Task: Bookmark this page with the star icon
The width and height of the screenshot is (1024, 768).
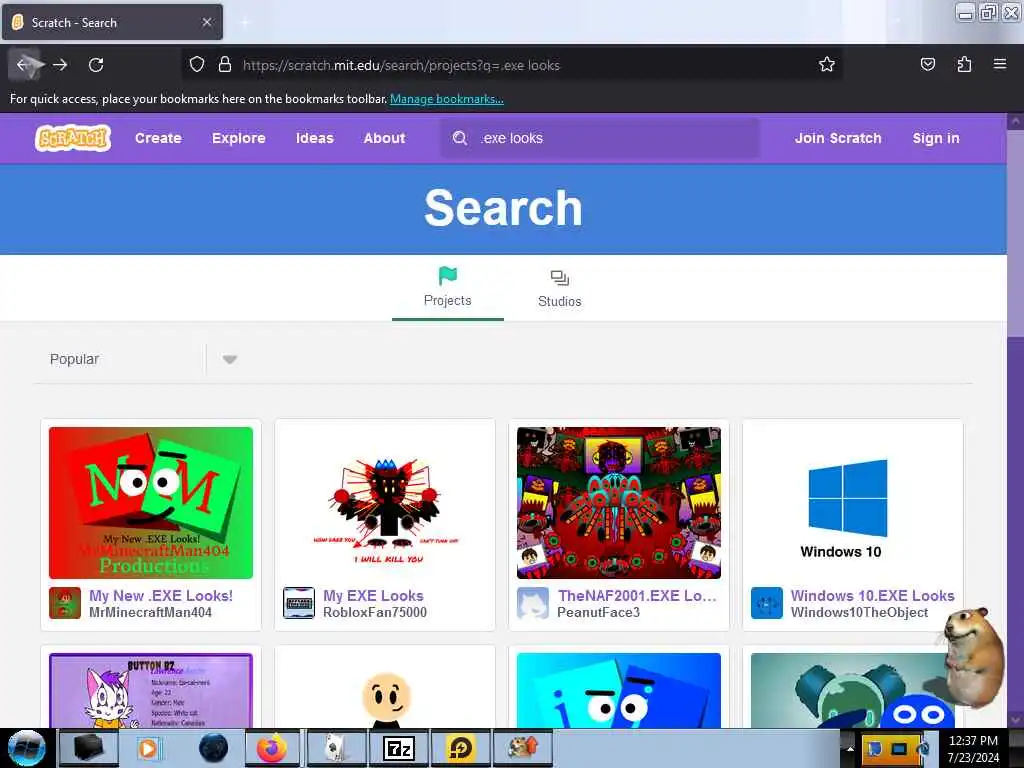Action: point(827,65)
